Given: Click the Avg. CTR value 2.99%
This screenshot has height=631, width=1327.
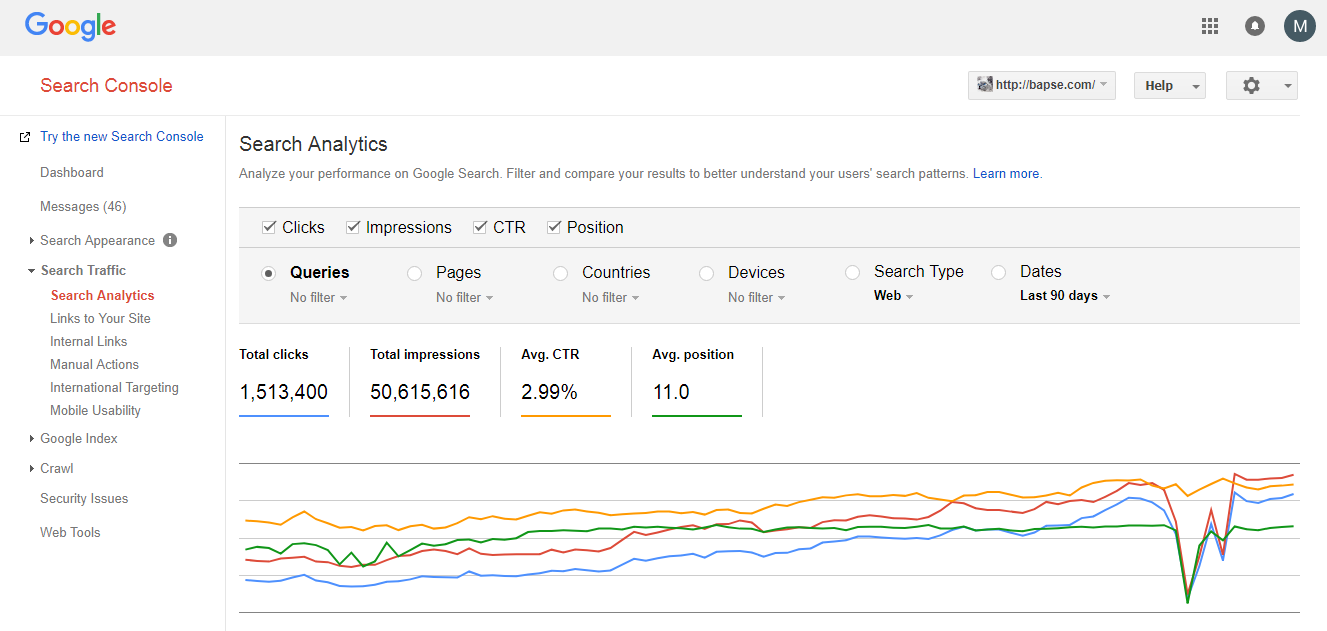Looking at the screenshot, I should pyautogui.click(x=549, y=392).
